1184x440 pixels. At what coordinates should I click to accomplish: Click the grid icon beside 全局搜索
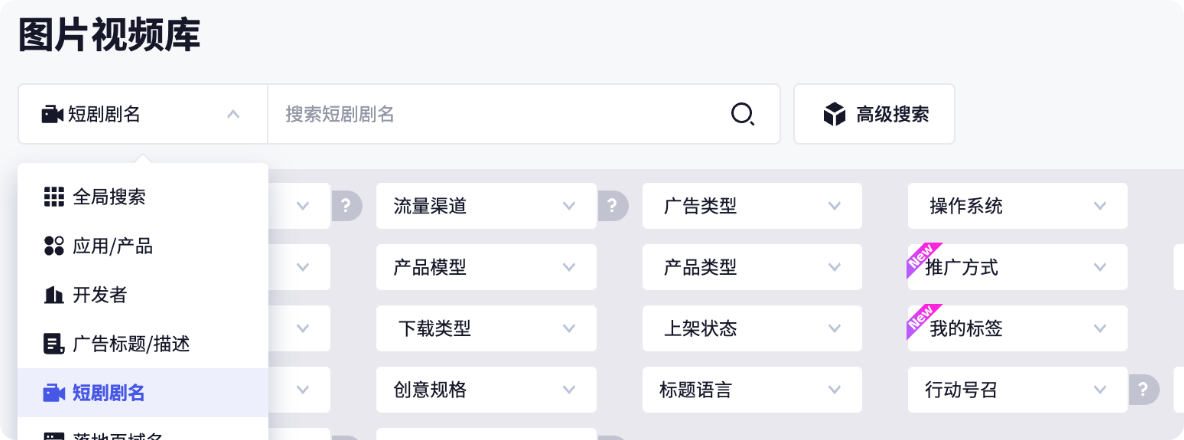click(x=54, y=197)
